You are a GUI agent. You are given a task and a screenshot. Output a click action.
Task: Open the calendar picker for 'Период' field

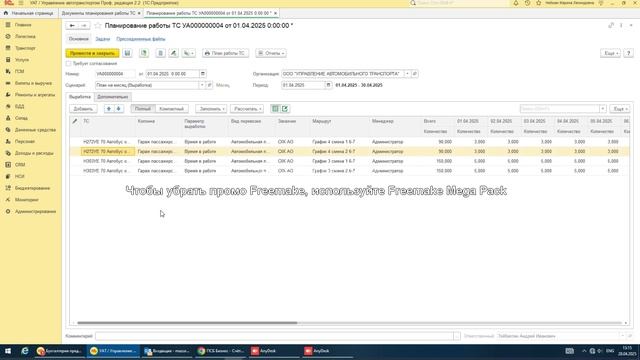point(329,85)
